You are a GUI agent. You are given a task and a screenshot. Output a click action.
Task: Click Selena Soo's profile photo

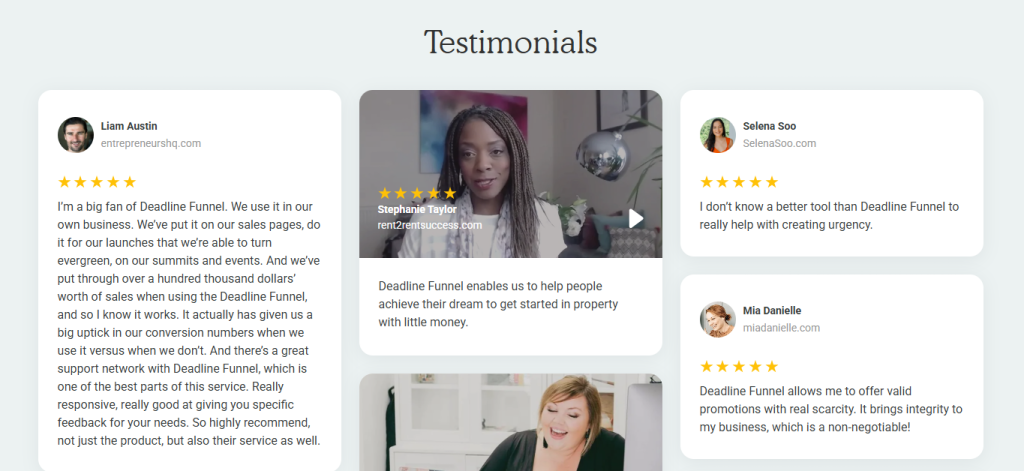pyautogui.click(x=718, y=135)
